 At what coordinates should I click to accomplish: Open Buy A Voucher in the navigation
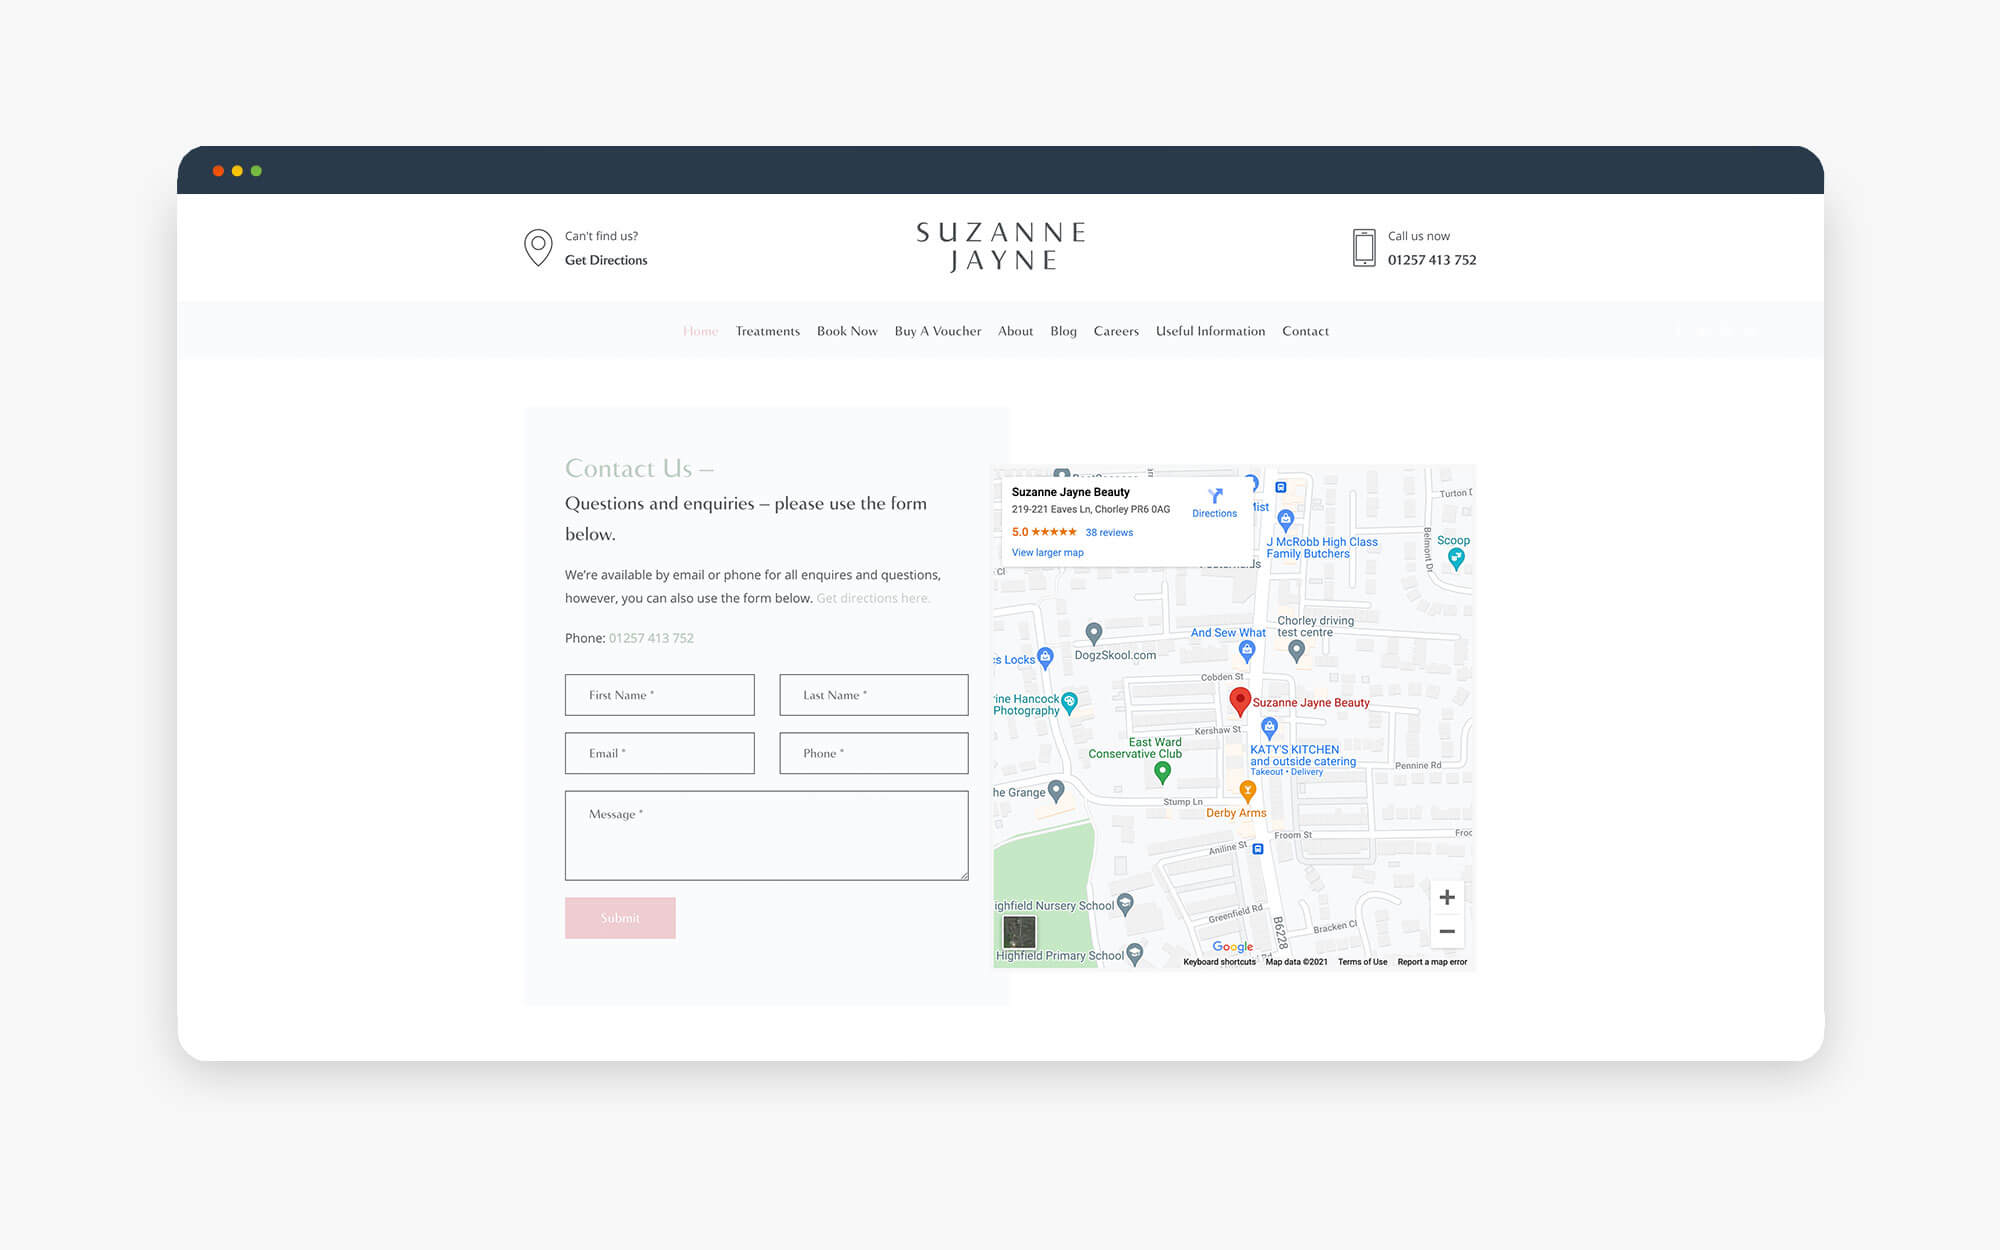point(937,331)
